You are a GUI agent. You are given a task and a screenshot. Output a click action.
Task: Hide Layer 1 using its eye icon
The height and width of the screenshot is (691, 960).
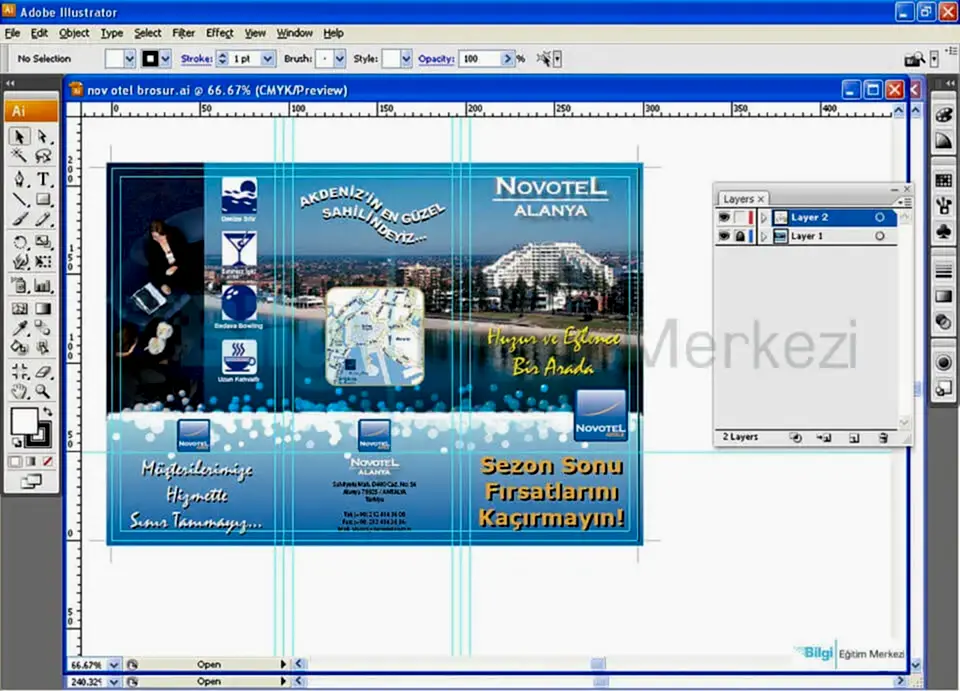tap(725, 237)
